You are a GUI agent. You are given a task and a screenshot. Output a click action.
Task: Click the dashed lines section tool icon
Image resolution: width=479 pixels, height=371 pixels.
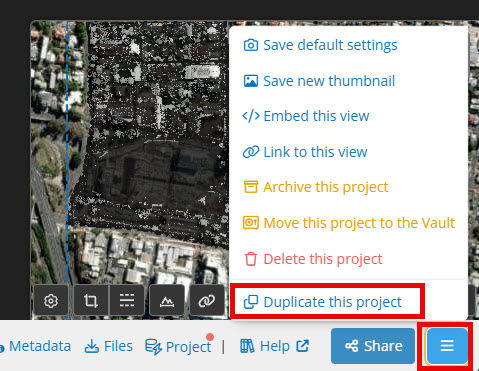coord(127,301)
